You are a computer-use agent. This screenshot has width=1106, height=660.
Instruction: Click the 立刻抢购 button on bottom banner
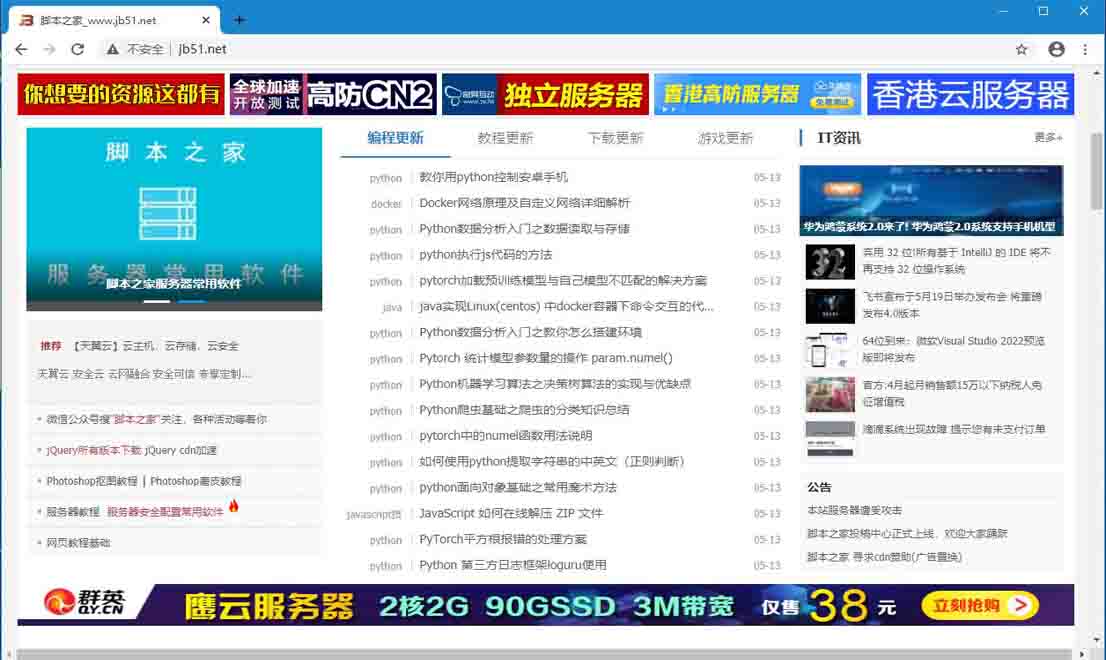pyautogui.click(x=980, y=605)
